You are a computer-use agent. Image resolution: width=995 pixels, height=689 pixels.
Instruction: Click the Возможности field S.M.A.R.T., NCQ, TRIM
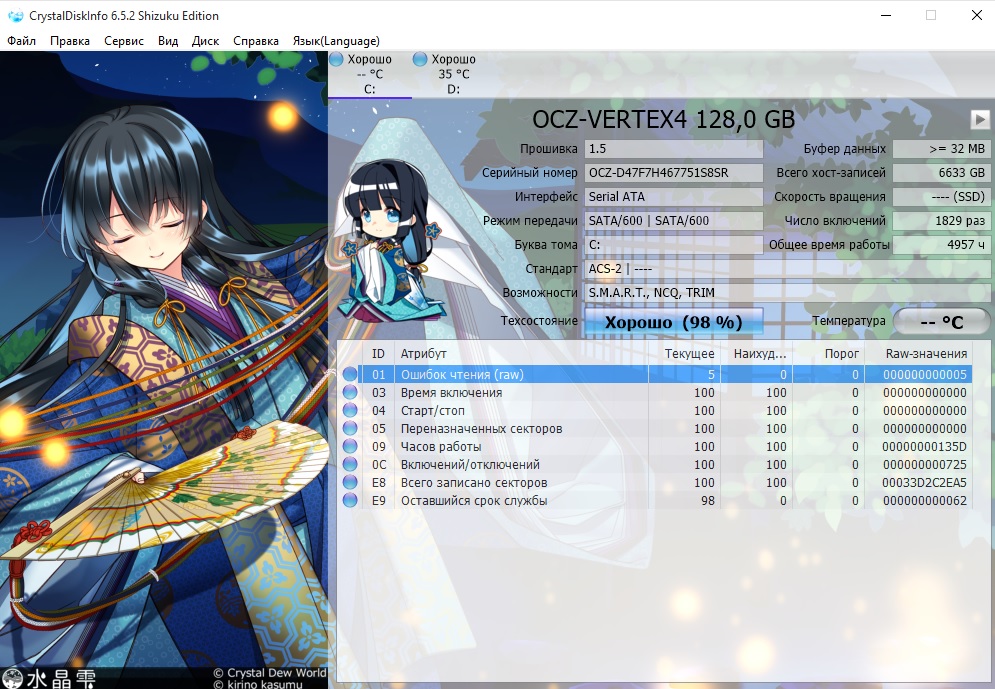tap(787, 292)
